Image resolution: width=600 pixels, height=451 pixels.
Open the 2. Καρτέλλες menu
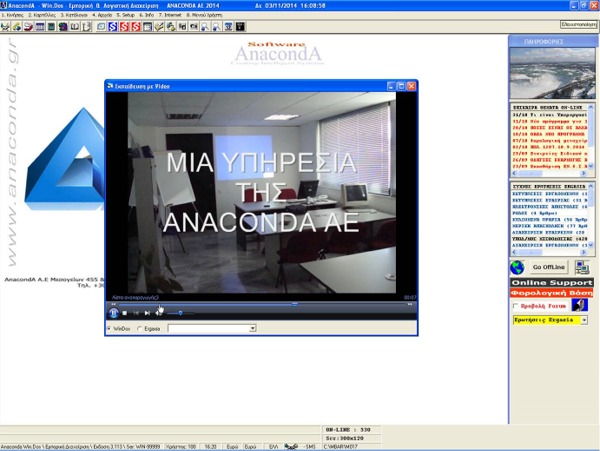[x=42, y=15]
